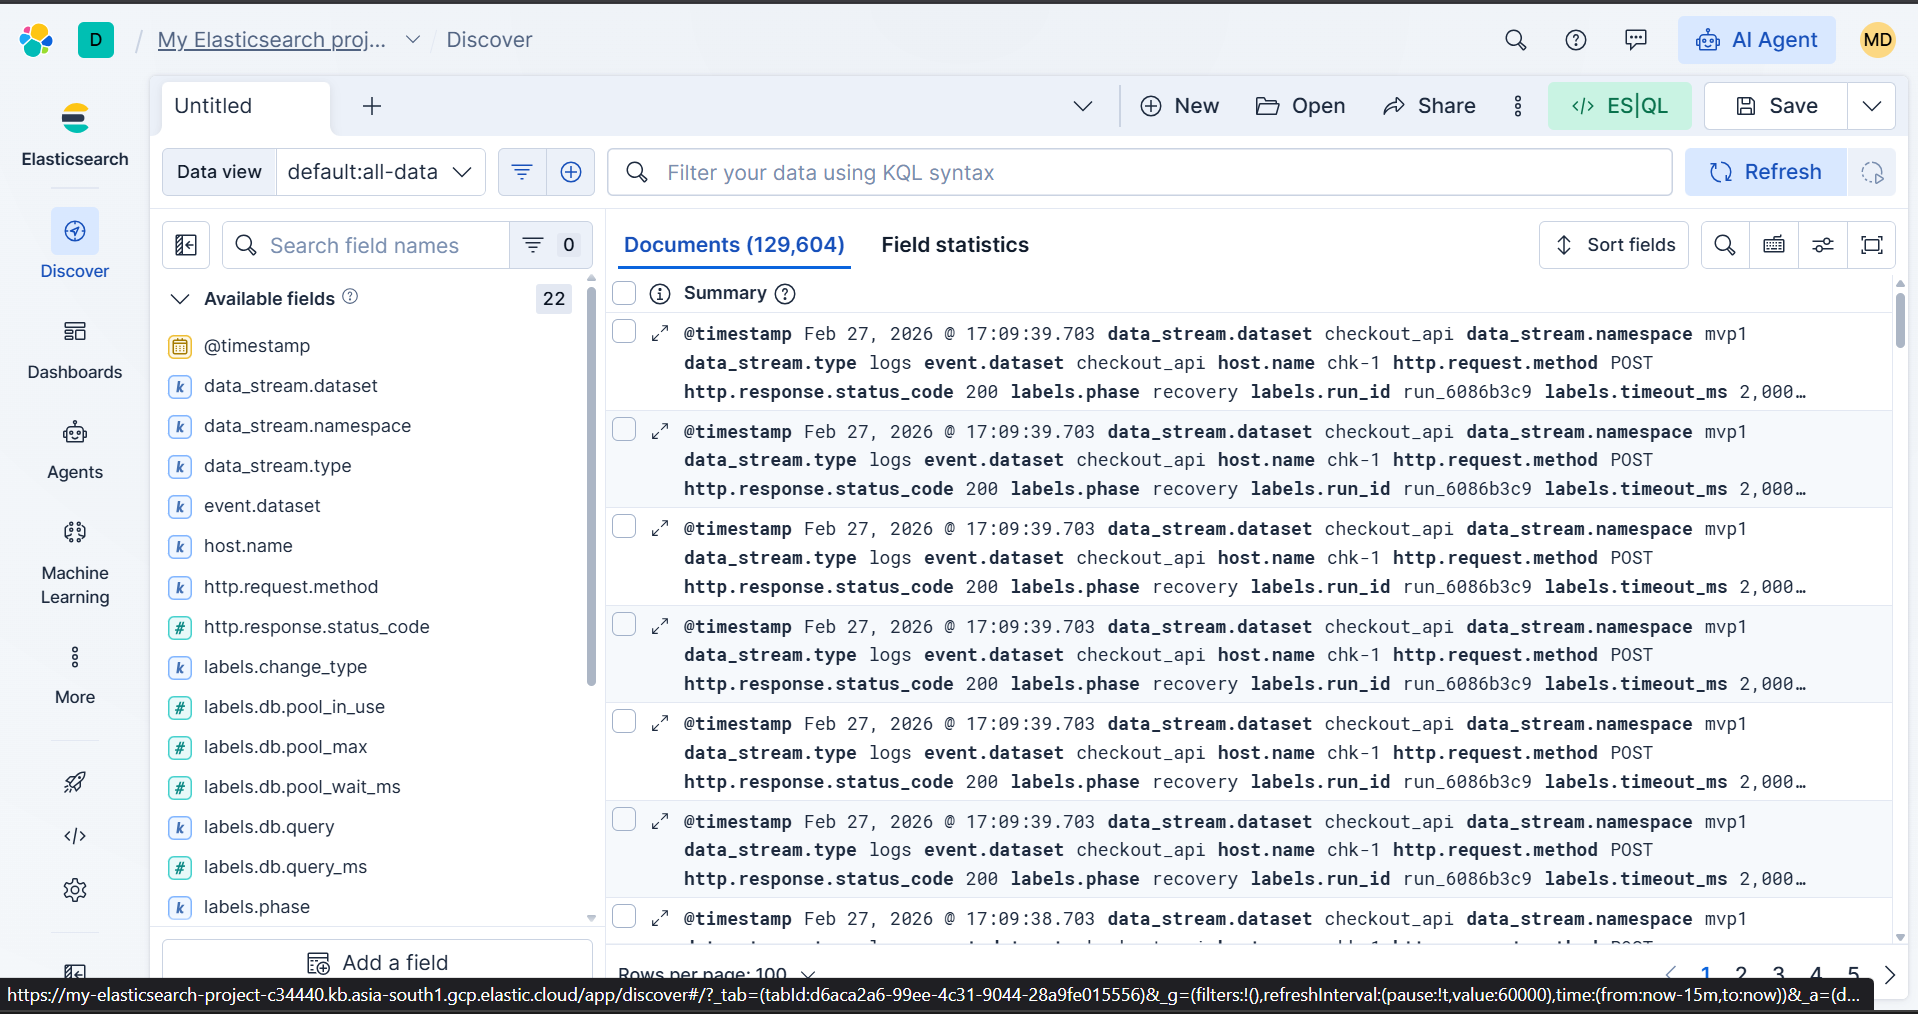Expand the first document row

point(660,333)
